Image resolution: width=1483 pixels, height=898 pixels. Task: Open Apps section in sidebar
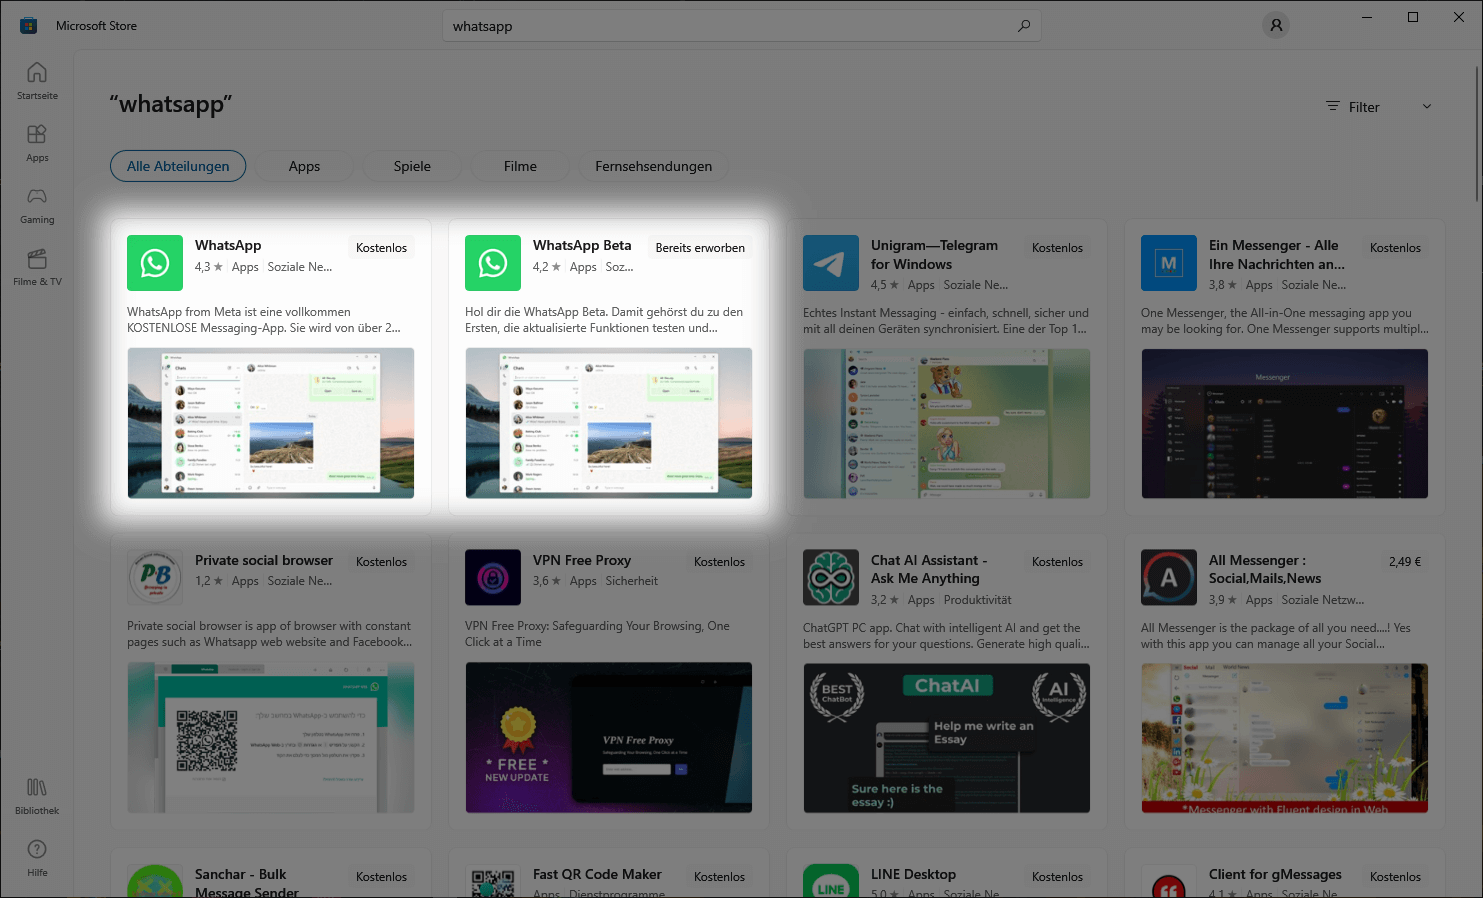[37, 143]
